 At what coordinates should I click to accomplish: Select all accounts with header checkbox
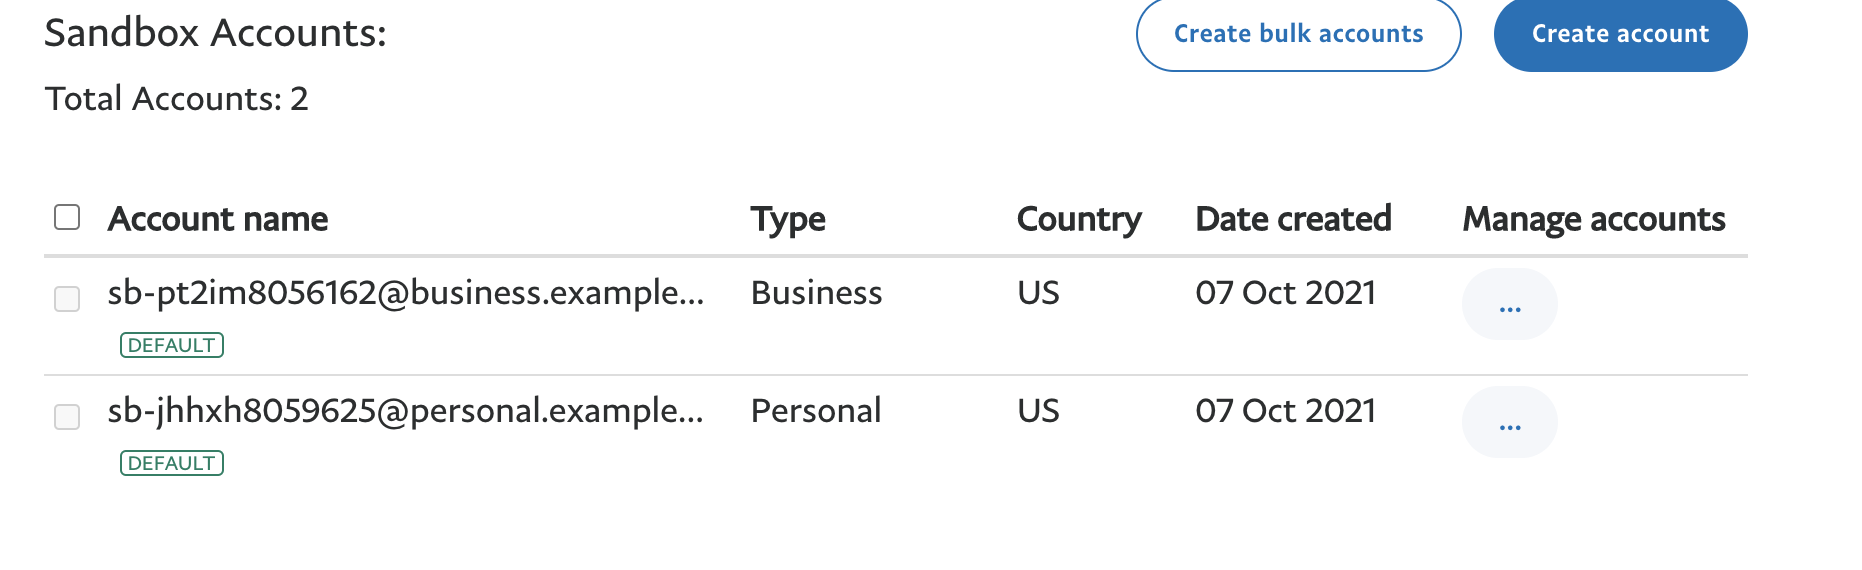(x=67, y=217)
